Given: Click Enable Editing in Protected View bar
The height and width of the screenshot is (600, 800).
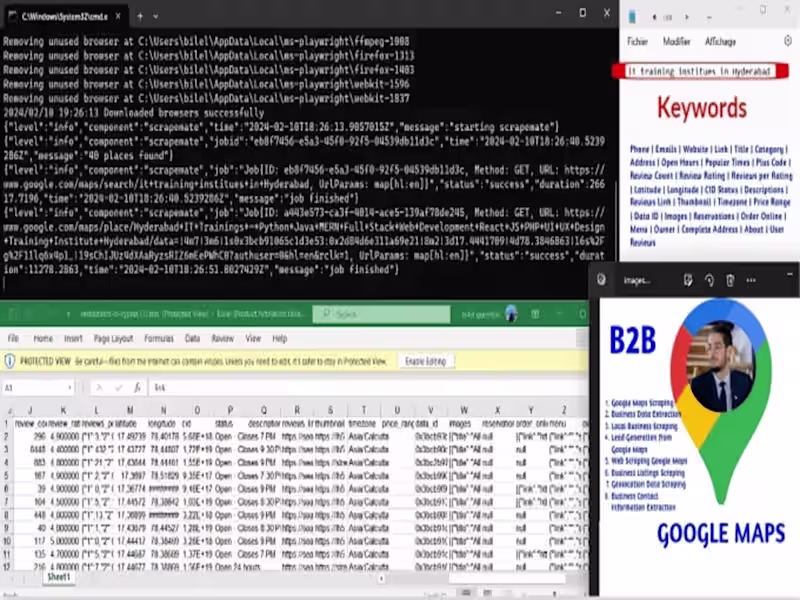Looking at the screenshot, I should click(426, 361).
